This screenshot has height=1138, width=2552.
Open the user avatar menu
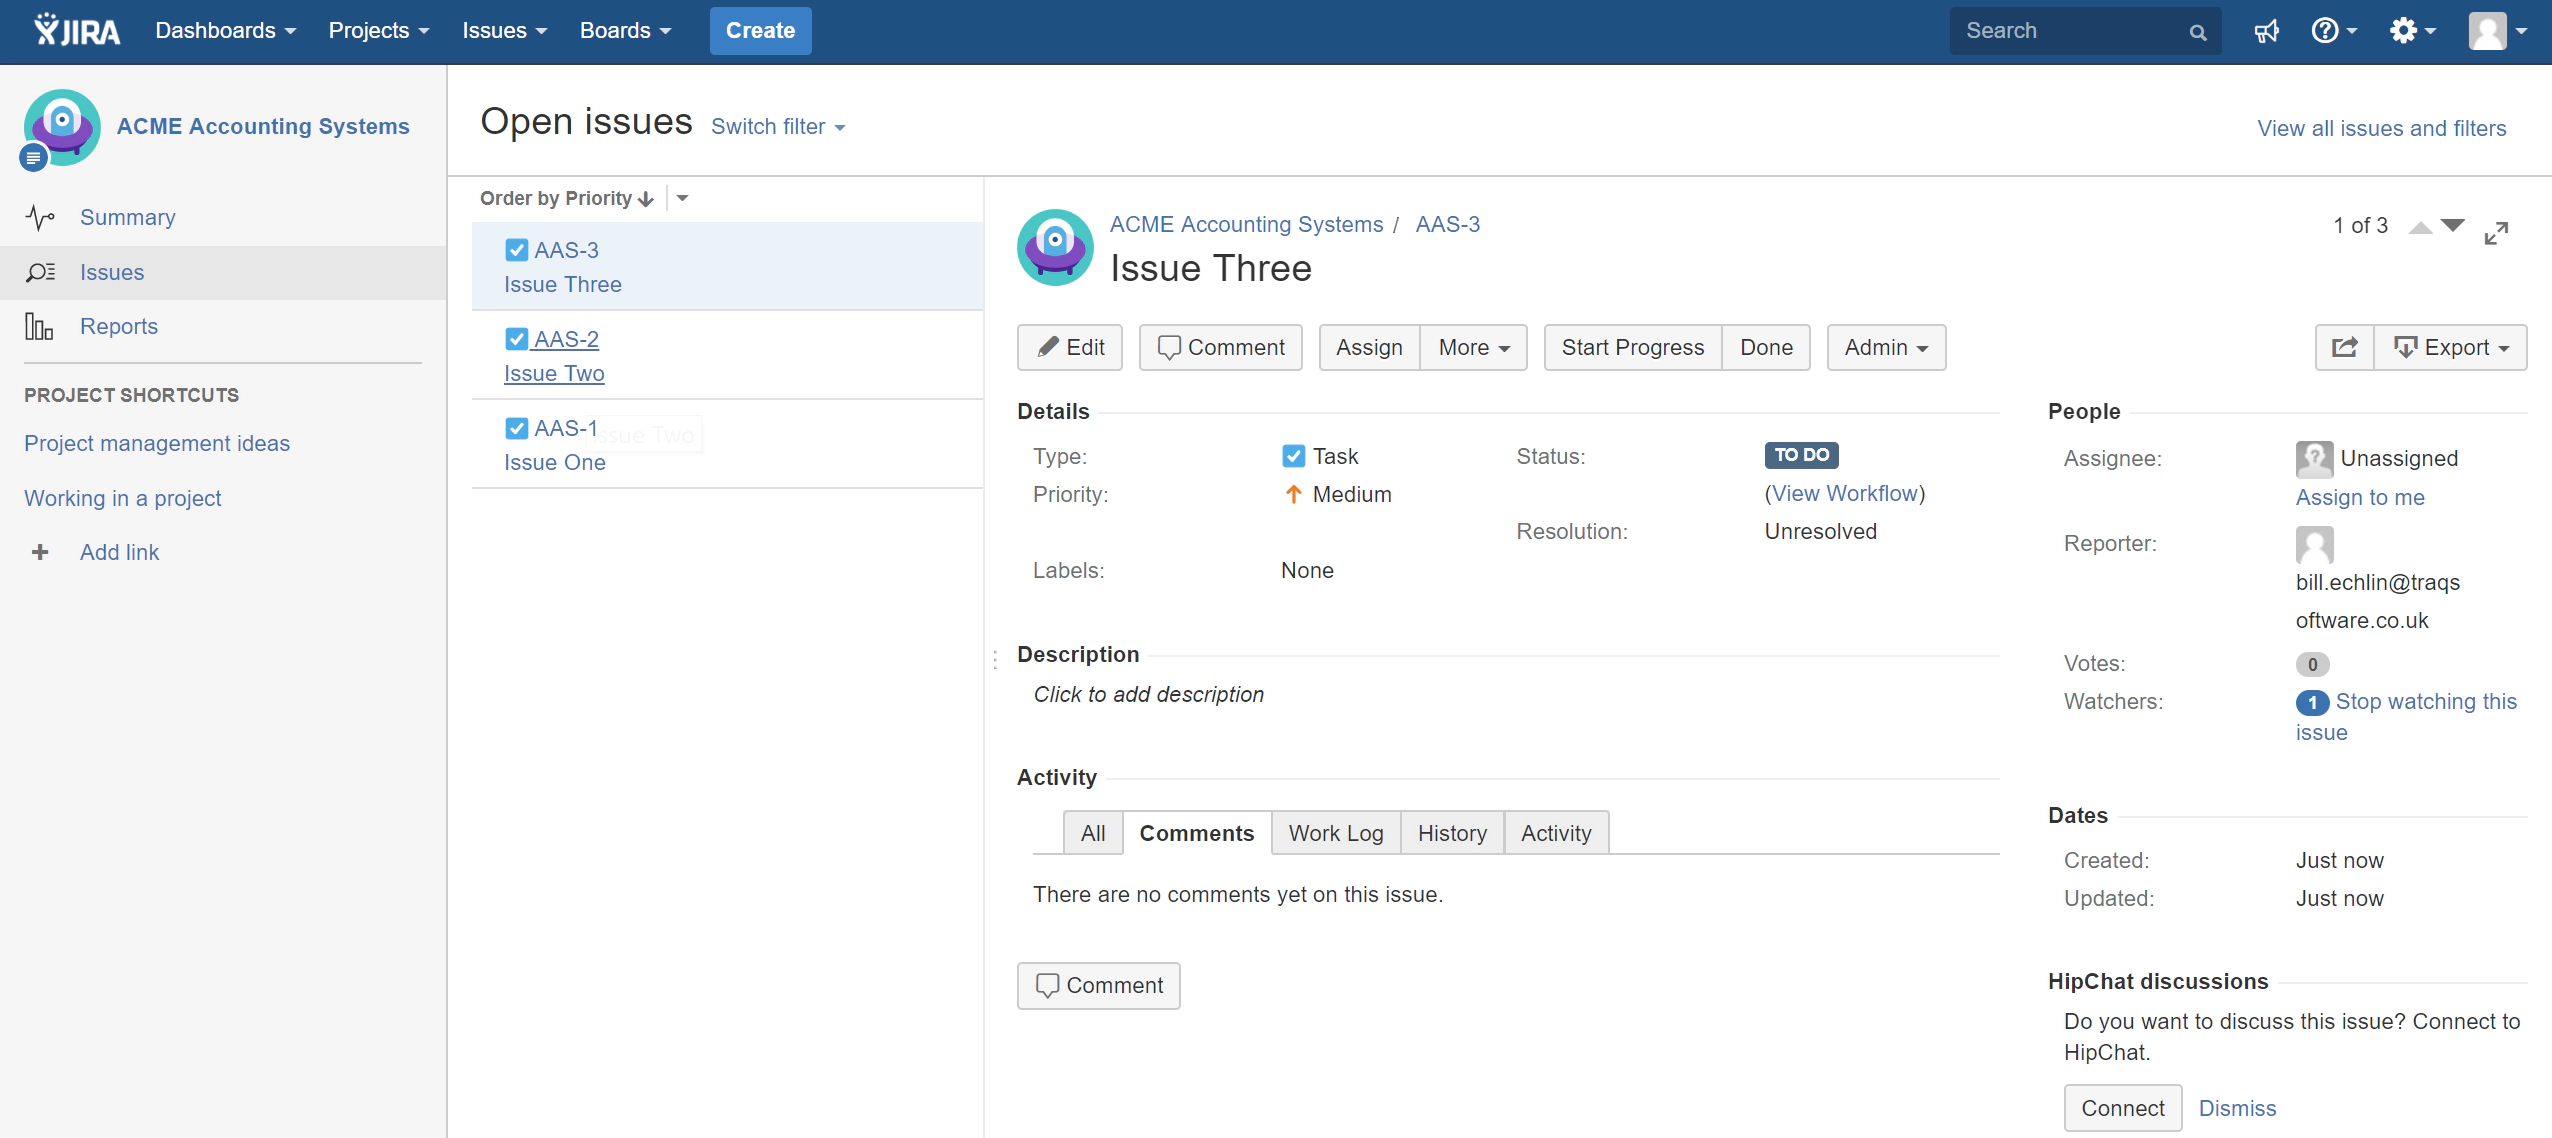click(x=2489, y=30)
